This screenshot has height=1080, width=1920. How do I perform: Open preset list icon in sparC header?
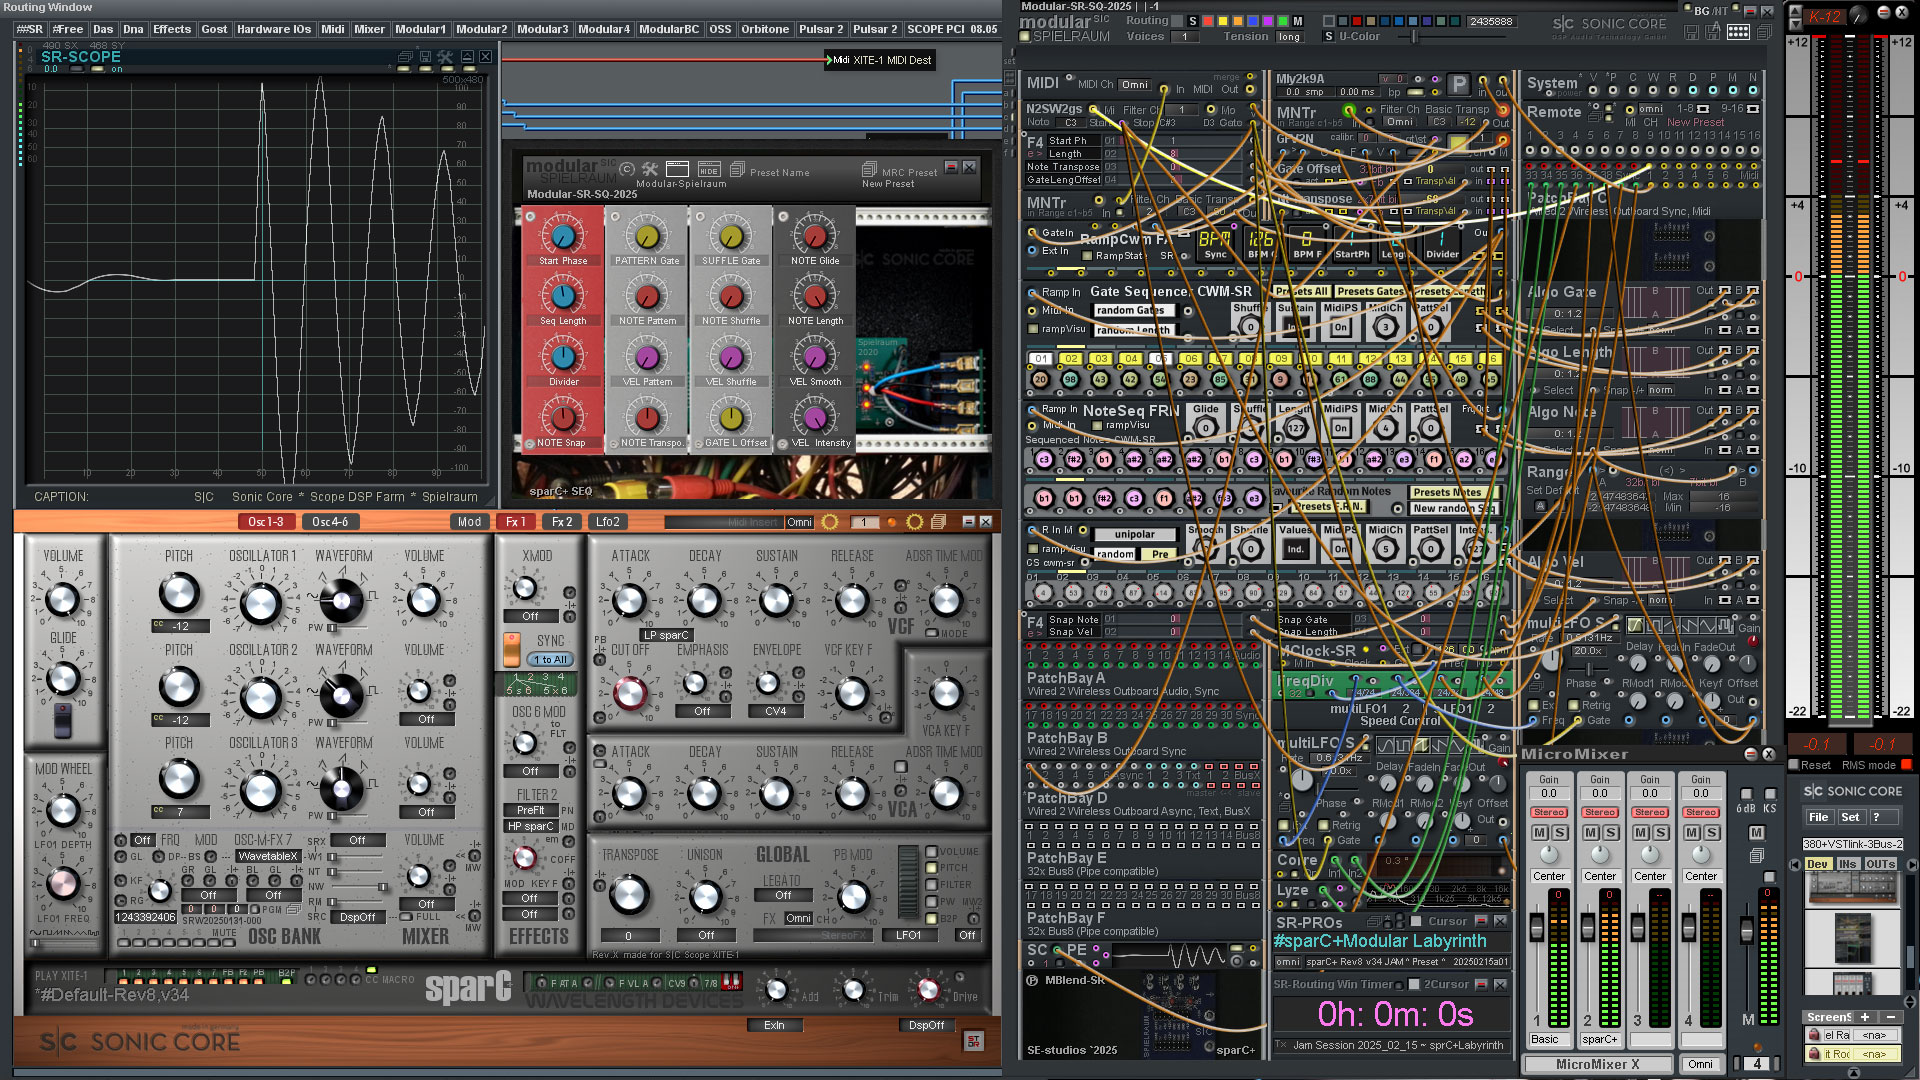[938, 522]
